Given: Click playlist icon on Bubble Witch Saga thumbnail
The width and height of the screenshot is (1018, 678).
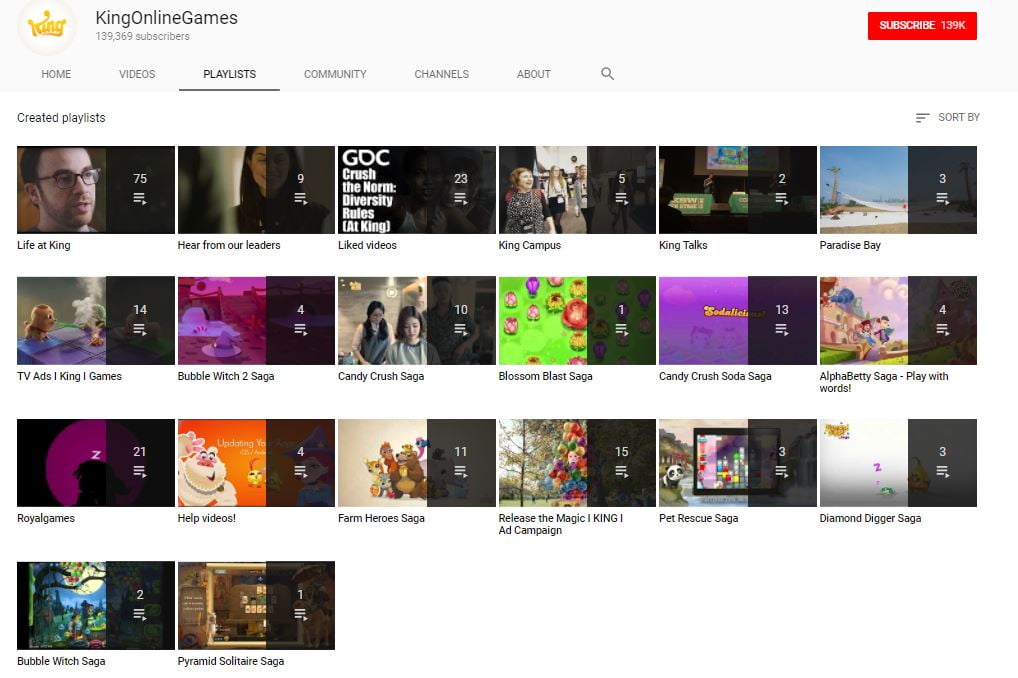Looking at the screenshot, I should click(140, 614).
